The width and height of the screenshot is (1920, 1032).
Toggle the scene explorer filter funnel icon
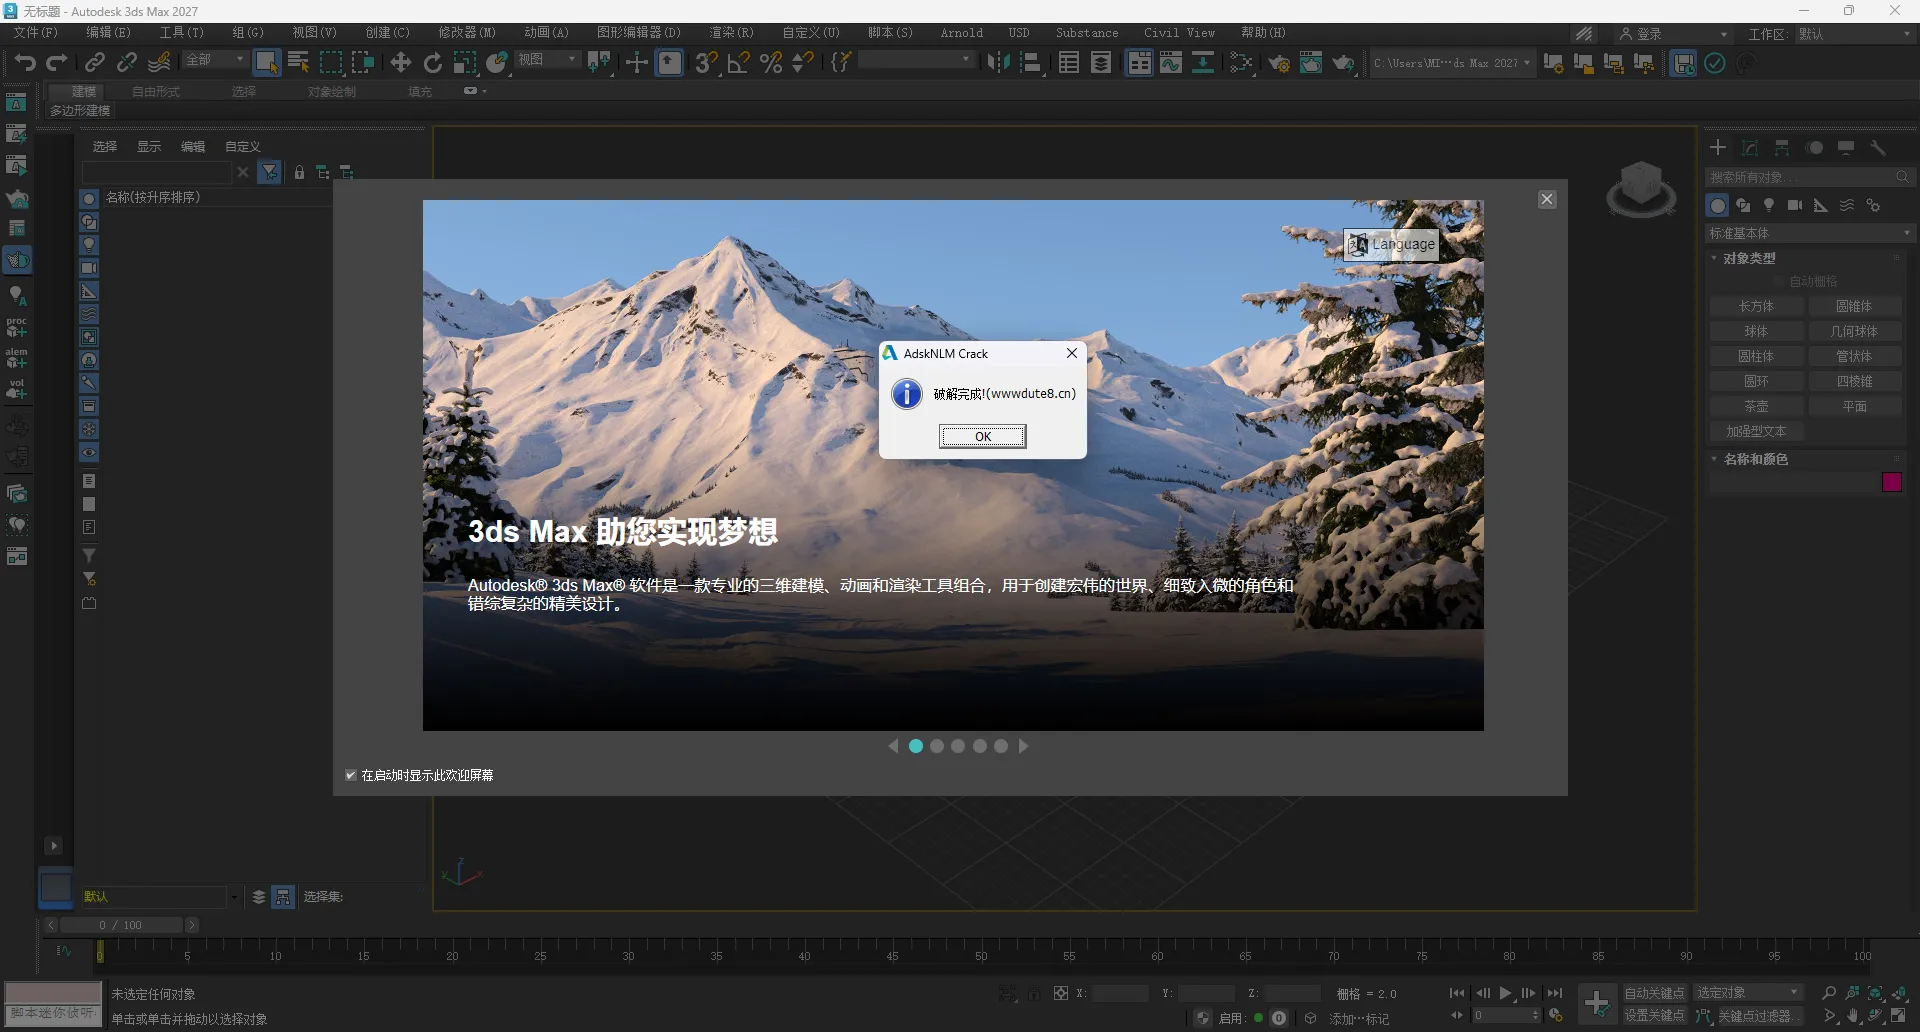(x=270, y=173)
